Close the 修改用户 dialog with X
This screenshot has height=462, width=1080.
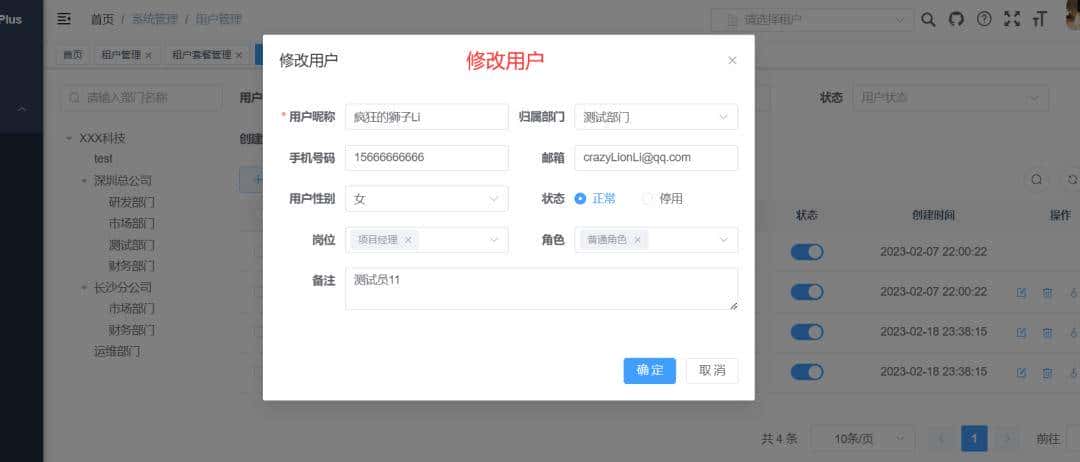732,61
